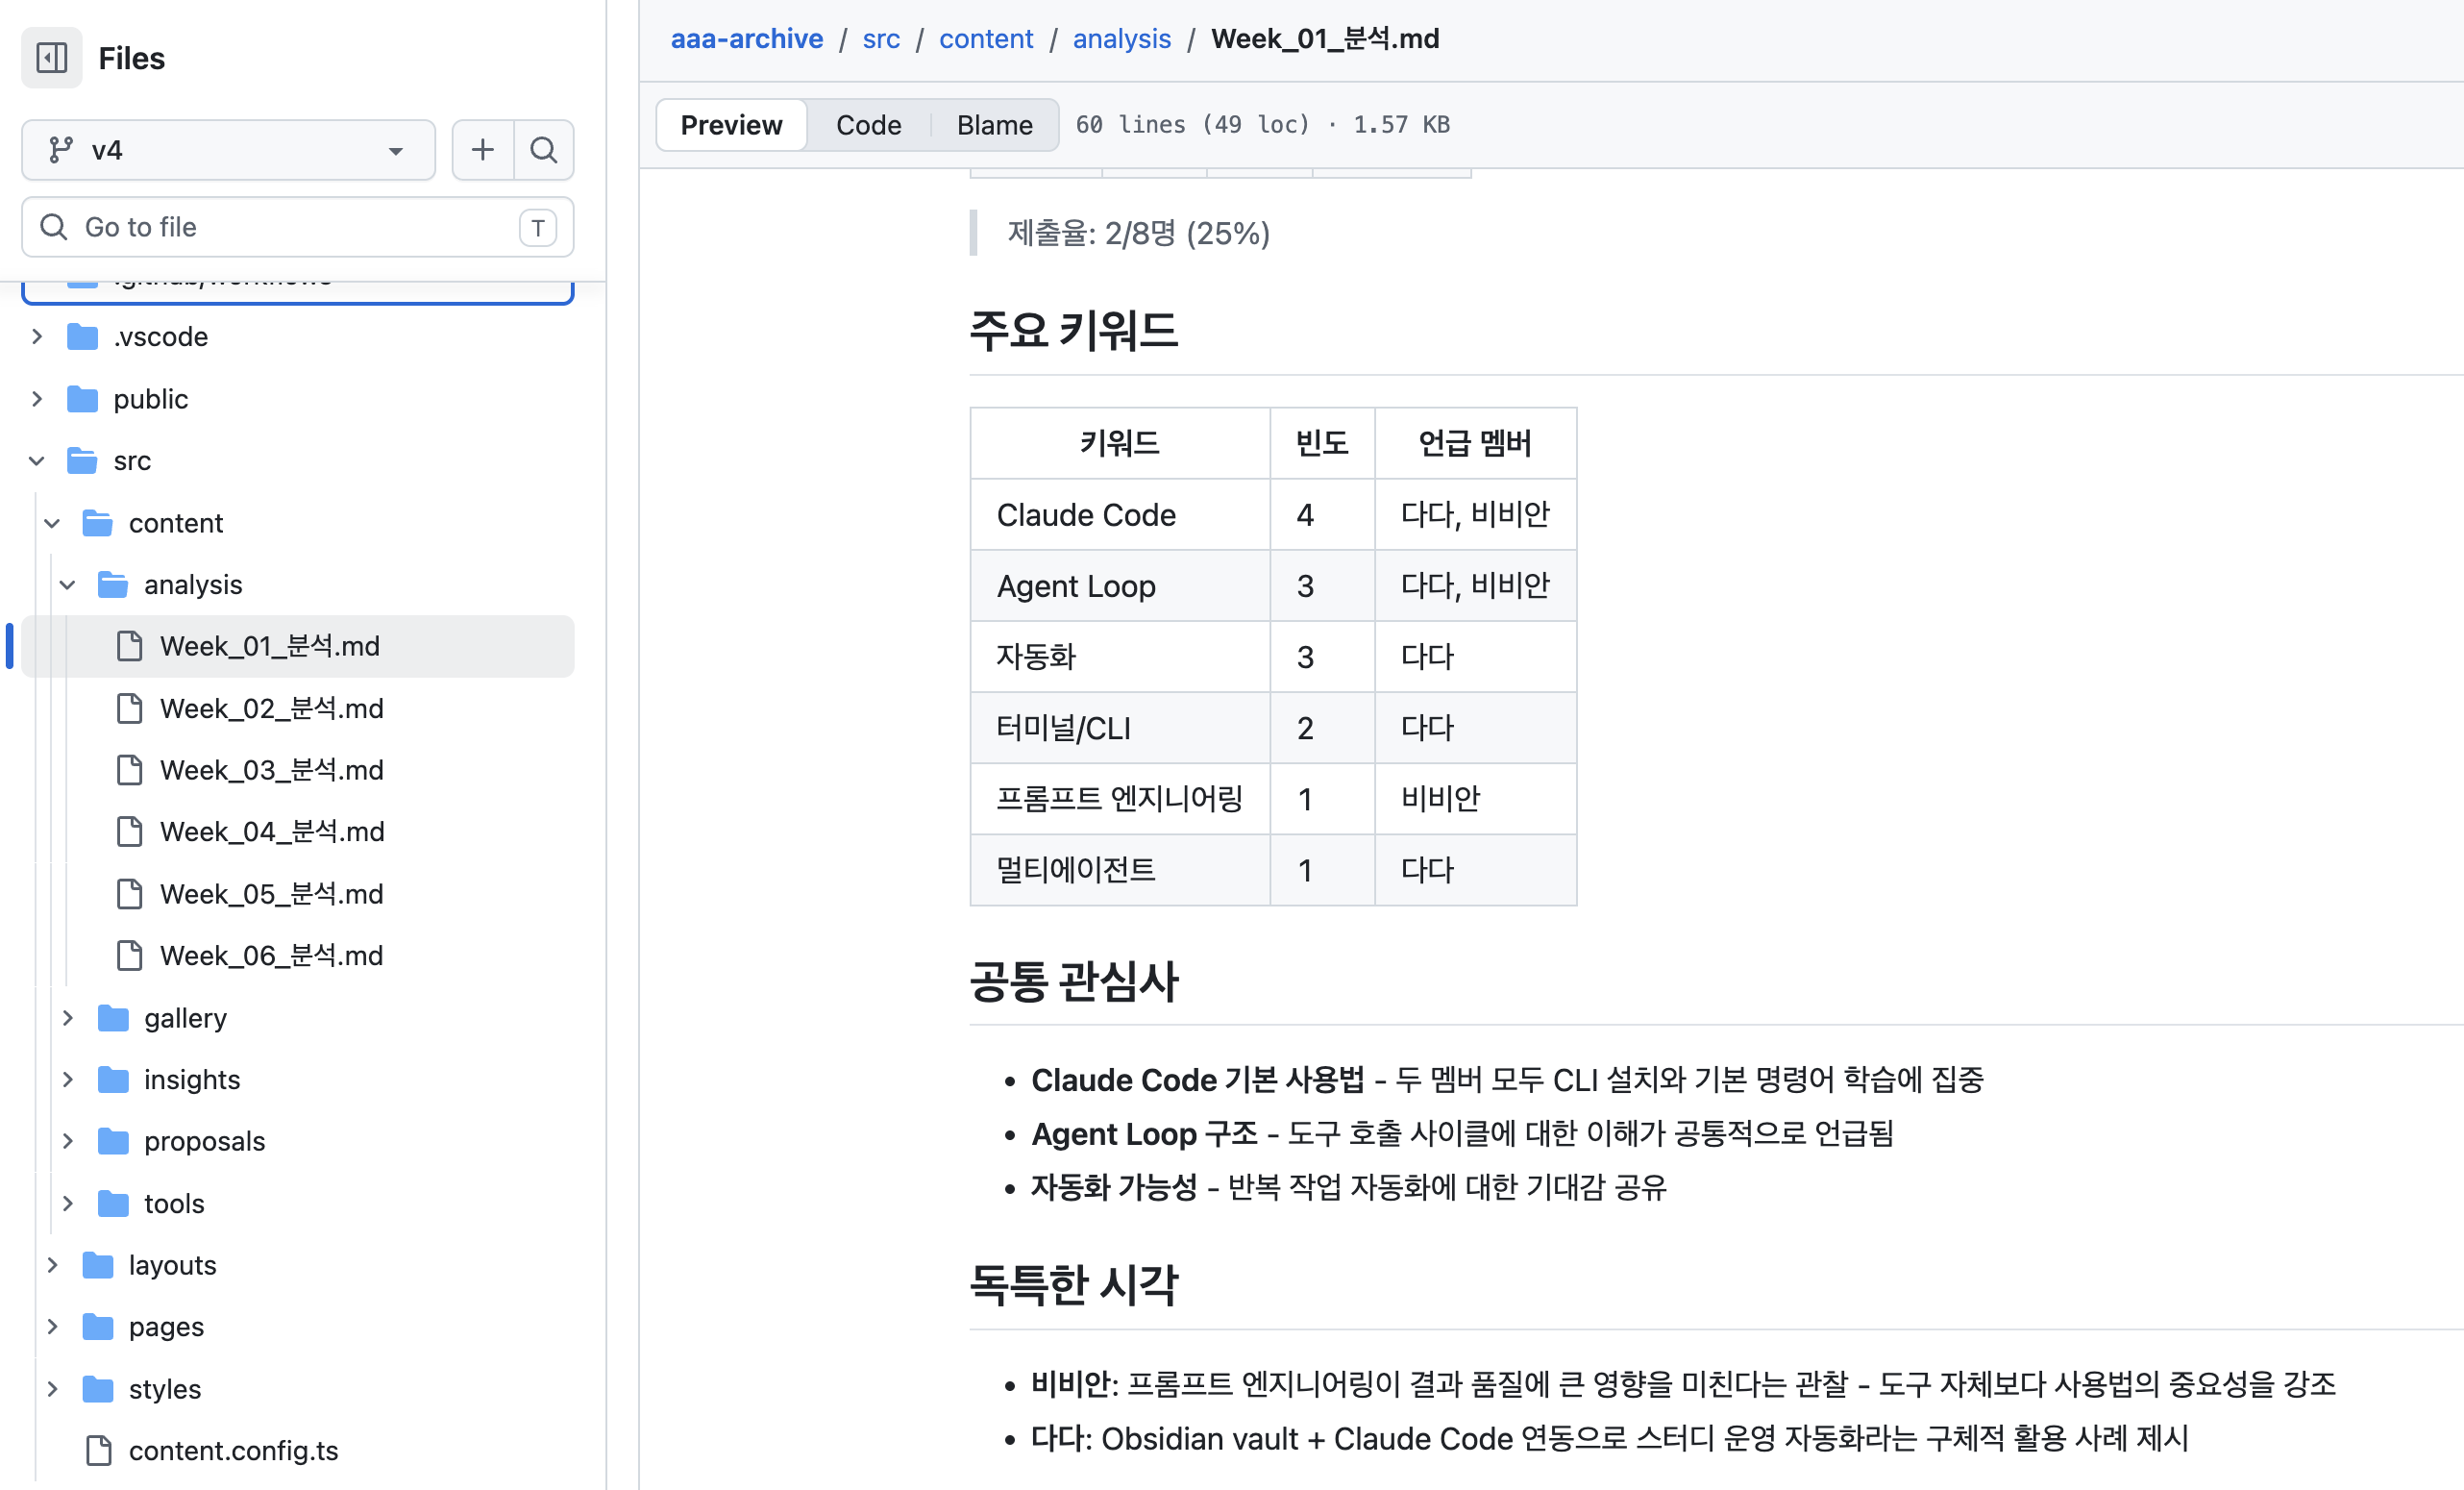Click the Go to file search field
Screen dimensions: 2464x1490
click(x=298, y=228)
